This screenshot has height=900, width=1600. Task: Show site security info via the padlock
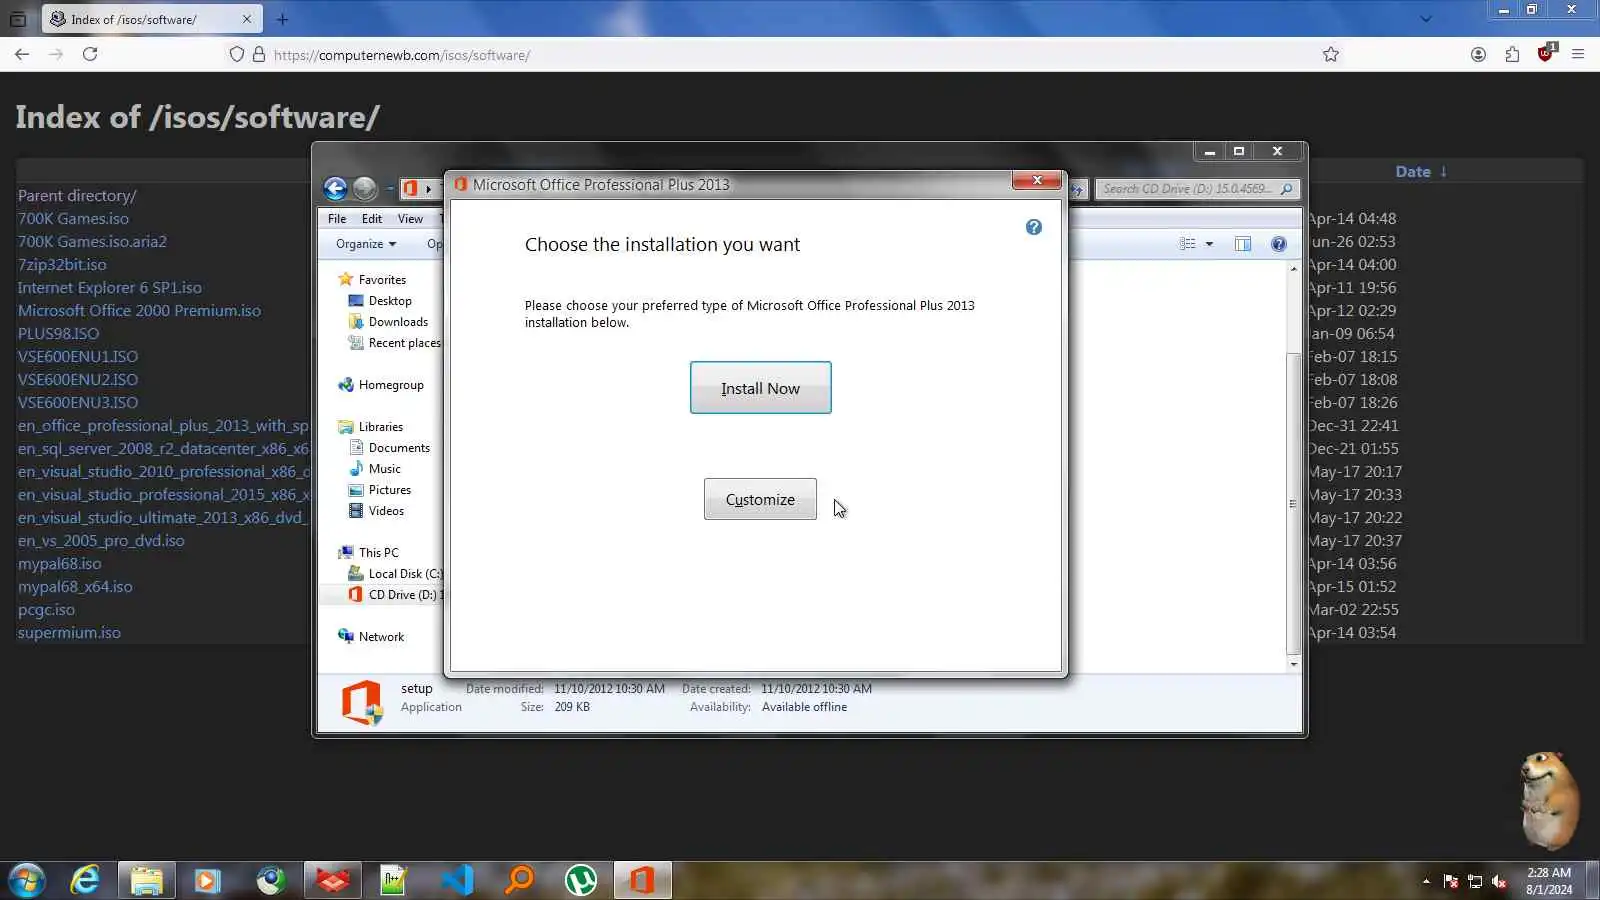pyautogui.click(x=259, y=54)
